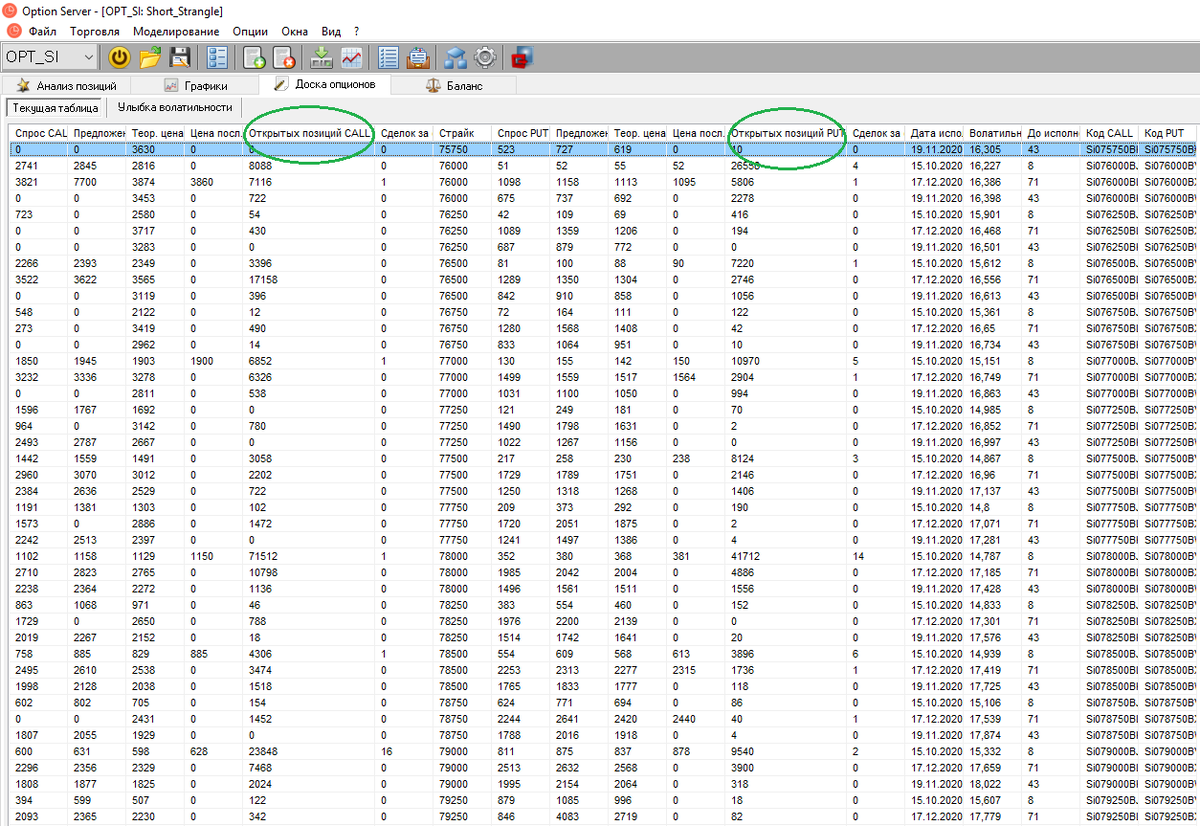Click the Волатильн column header
The width and height of the screenshot is (1200, 826).
click(x=993, y=133)
